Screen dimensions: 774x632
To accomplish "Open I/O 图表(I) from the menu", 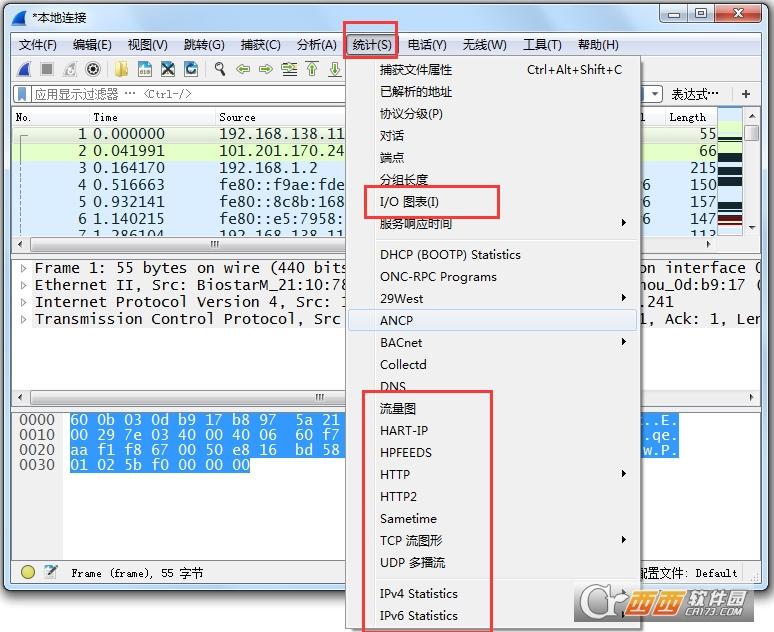I will tap(492, 202).
